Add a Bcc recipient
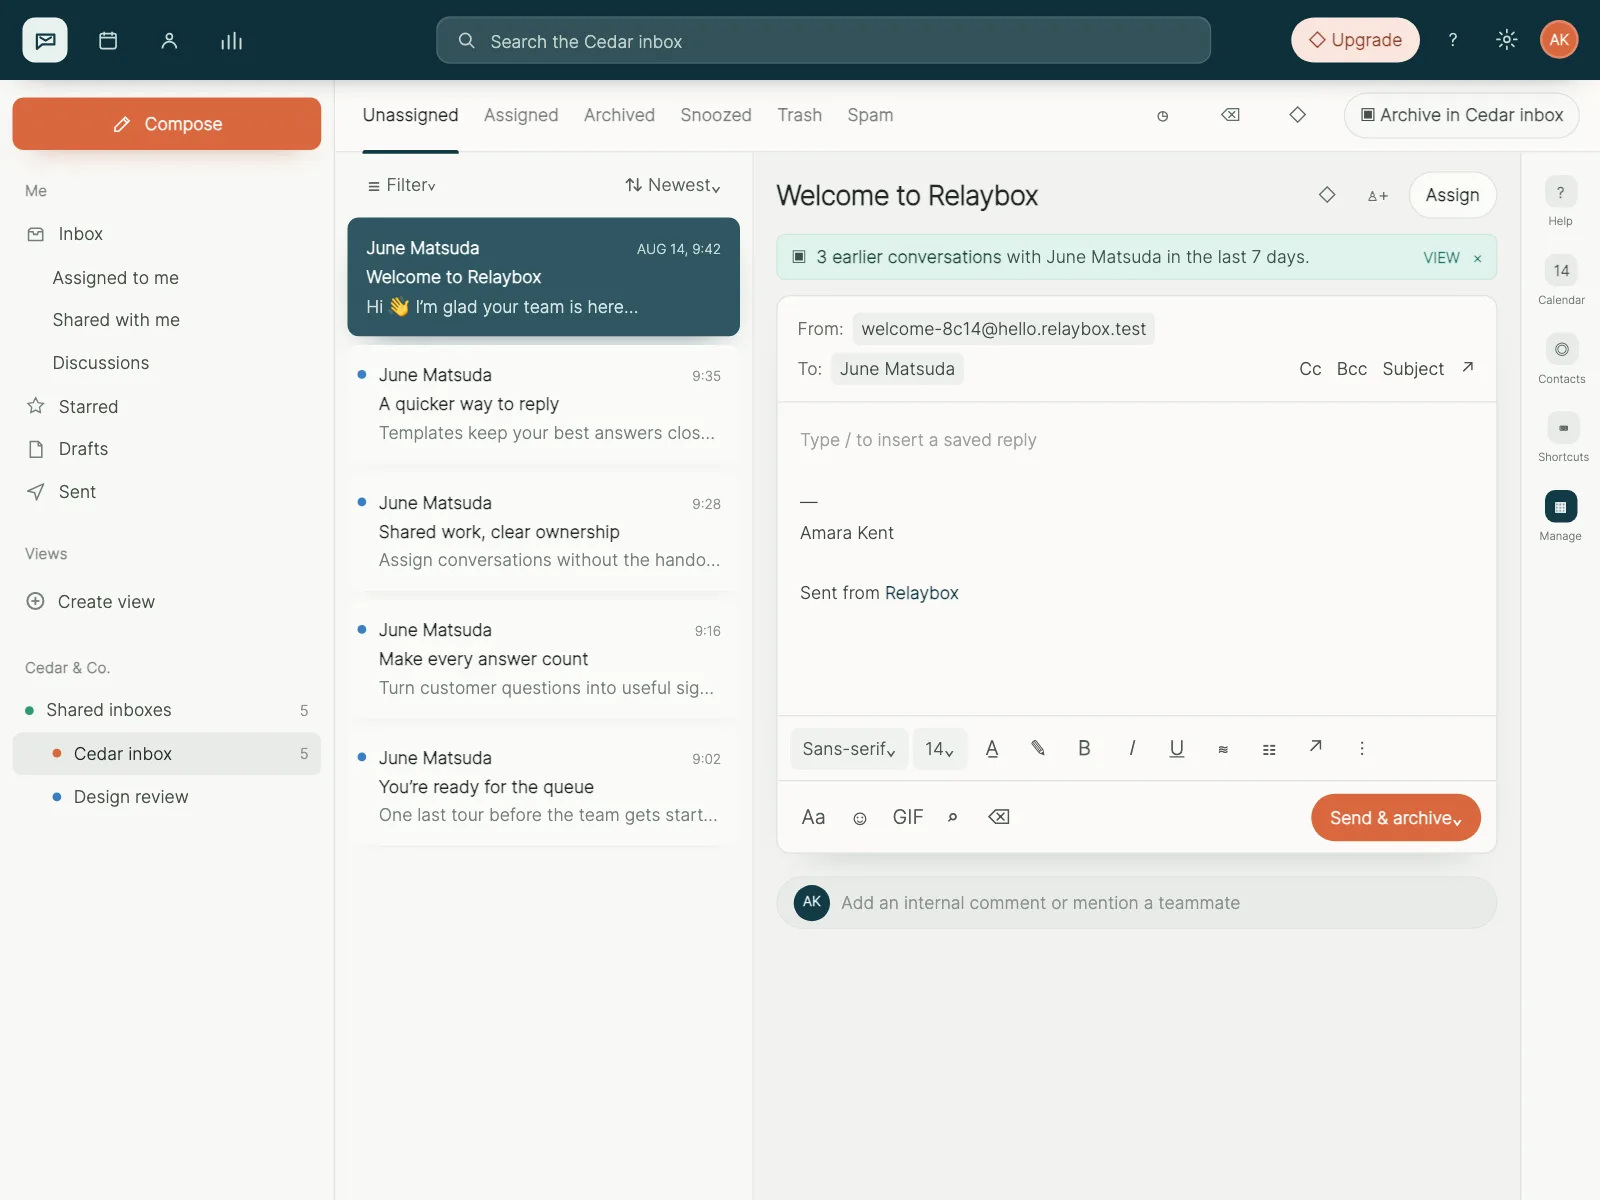 (1351, 369)
